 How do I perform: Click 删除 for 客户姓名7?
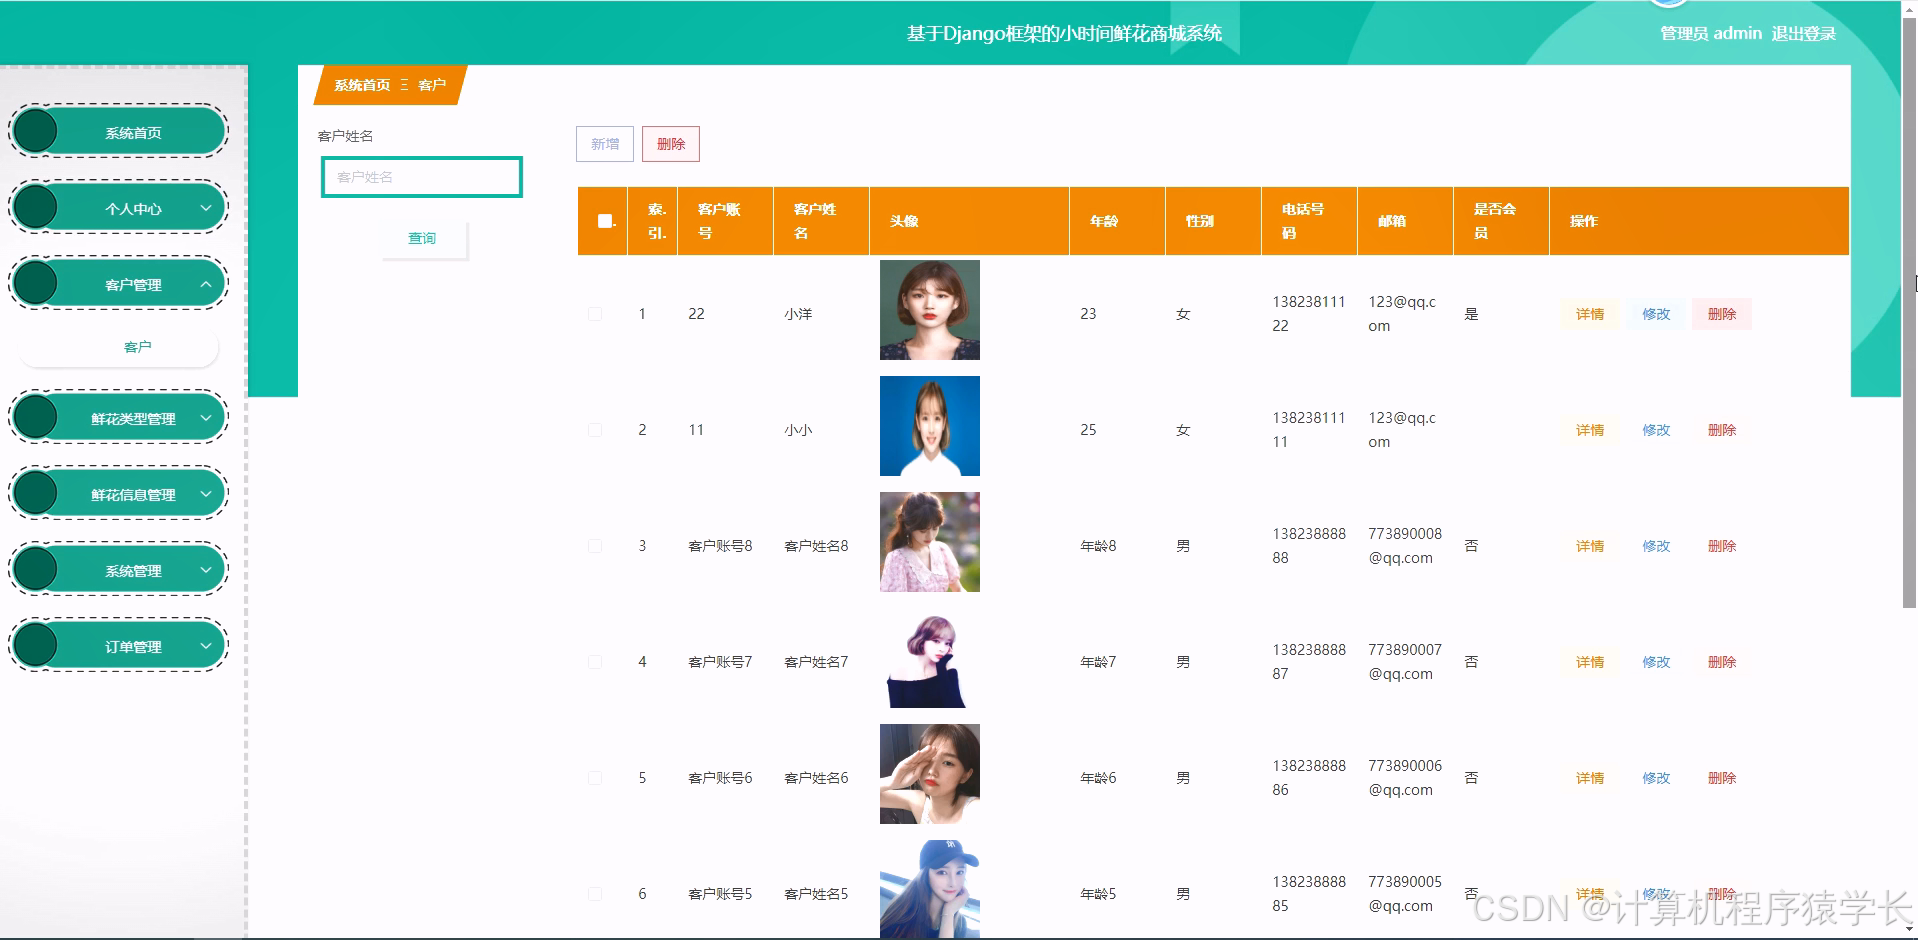coord(1722,662)
